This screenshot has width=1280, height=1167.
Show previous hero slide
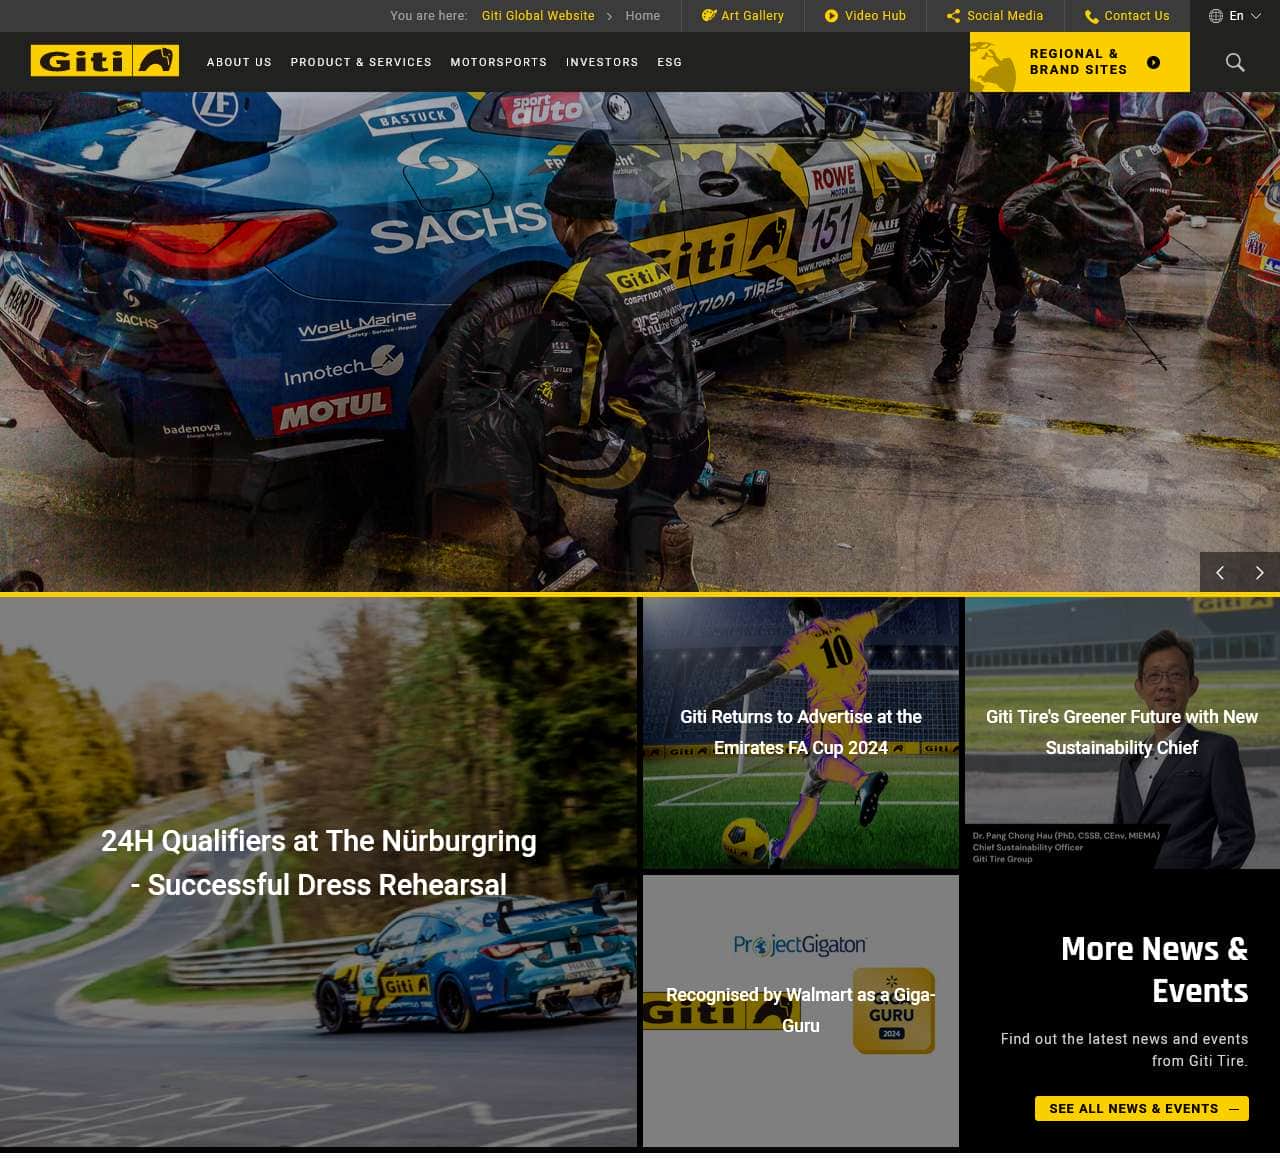[1220, 573]
